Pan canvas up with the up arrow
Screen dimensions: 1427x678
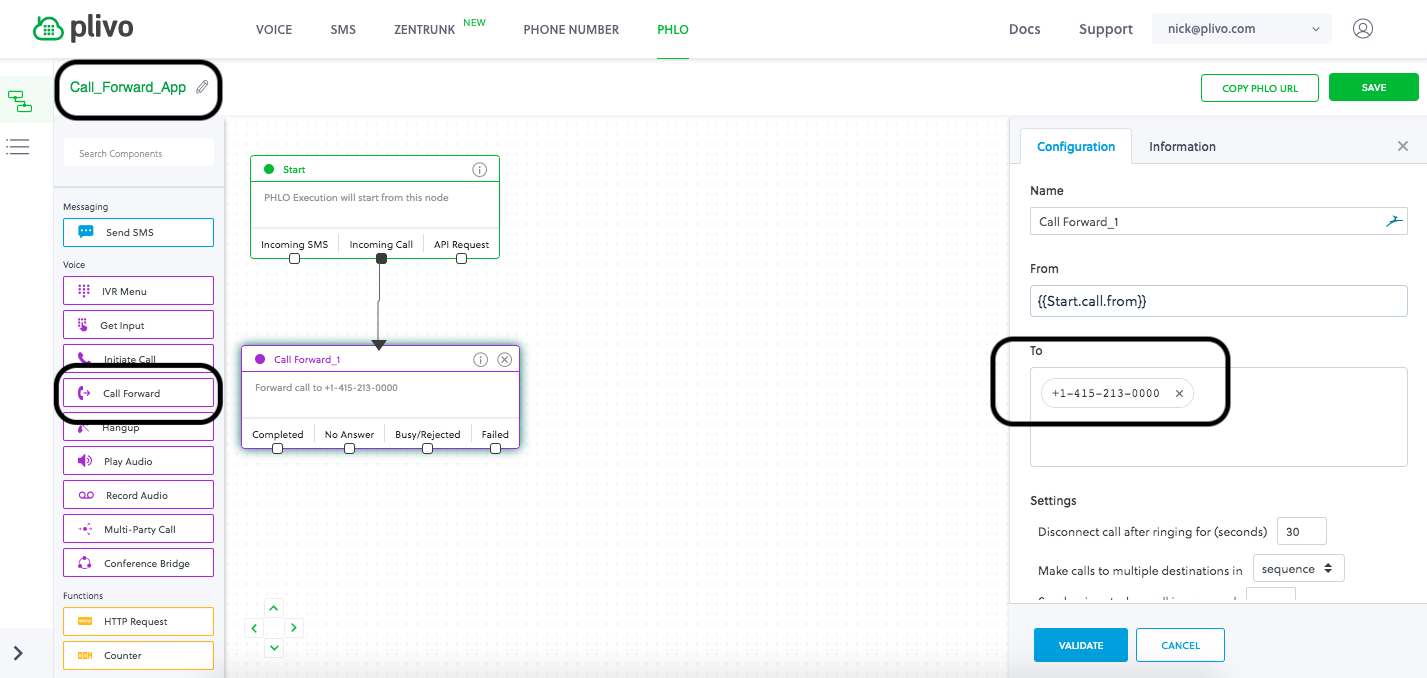pyautogui.click(x=274, y=608)
